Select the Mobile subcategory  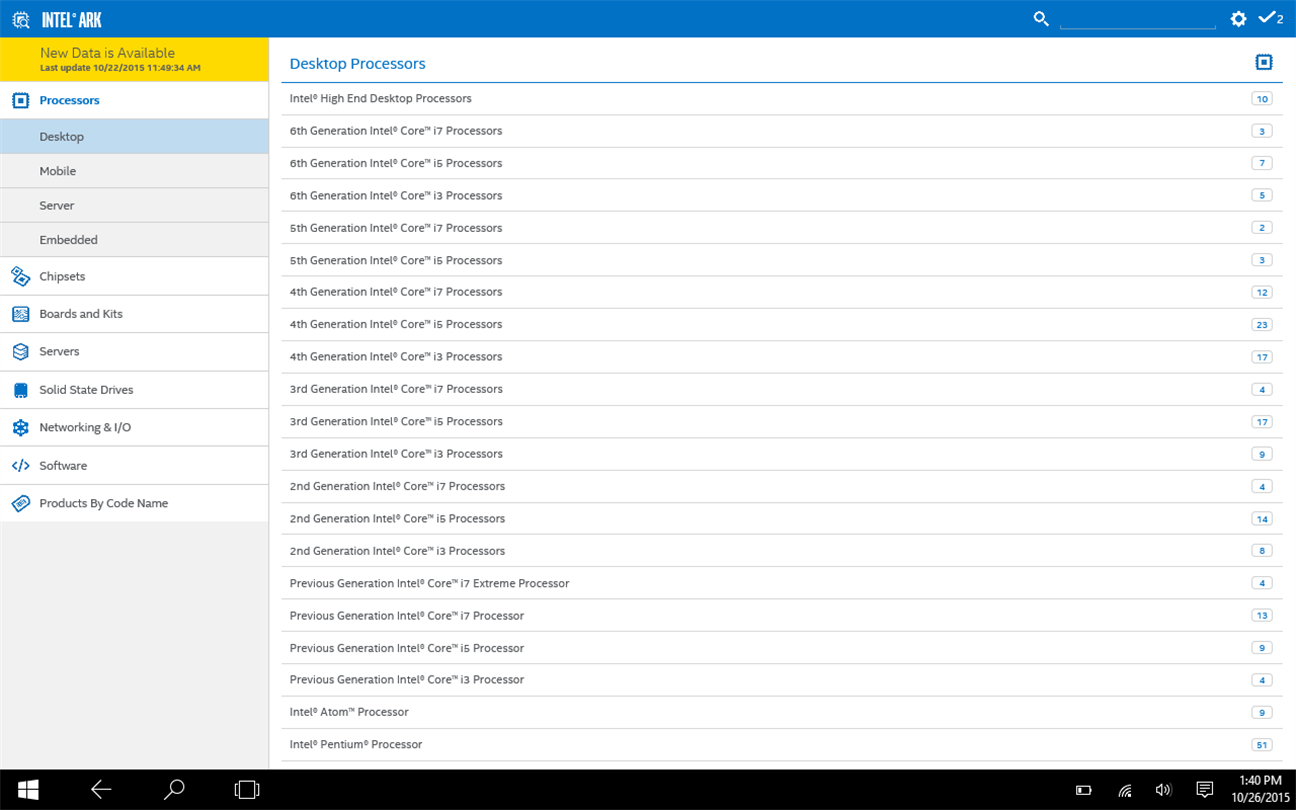[134, 171]
